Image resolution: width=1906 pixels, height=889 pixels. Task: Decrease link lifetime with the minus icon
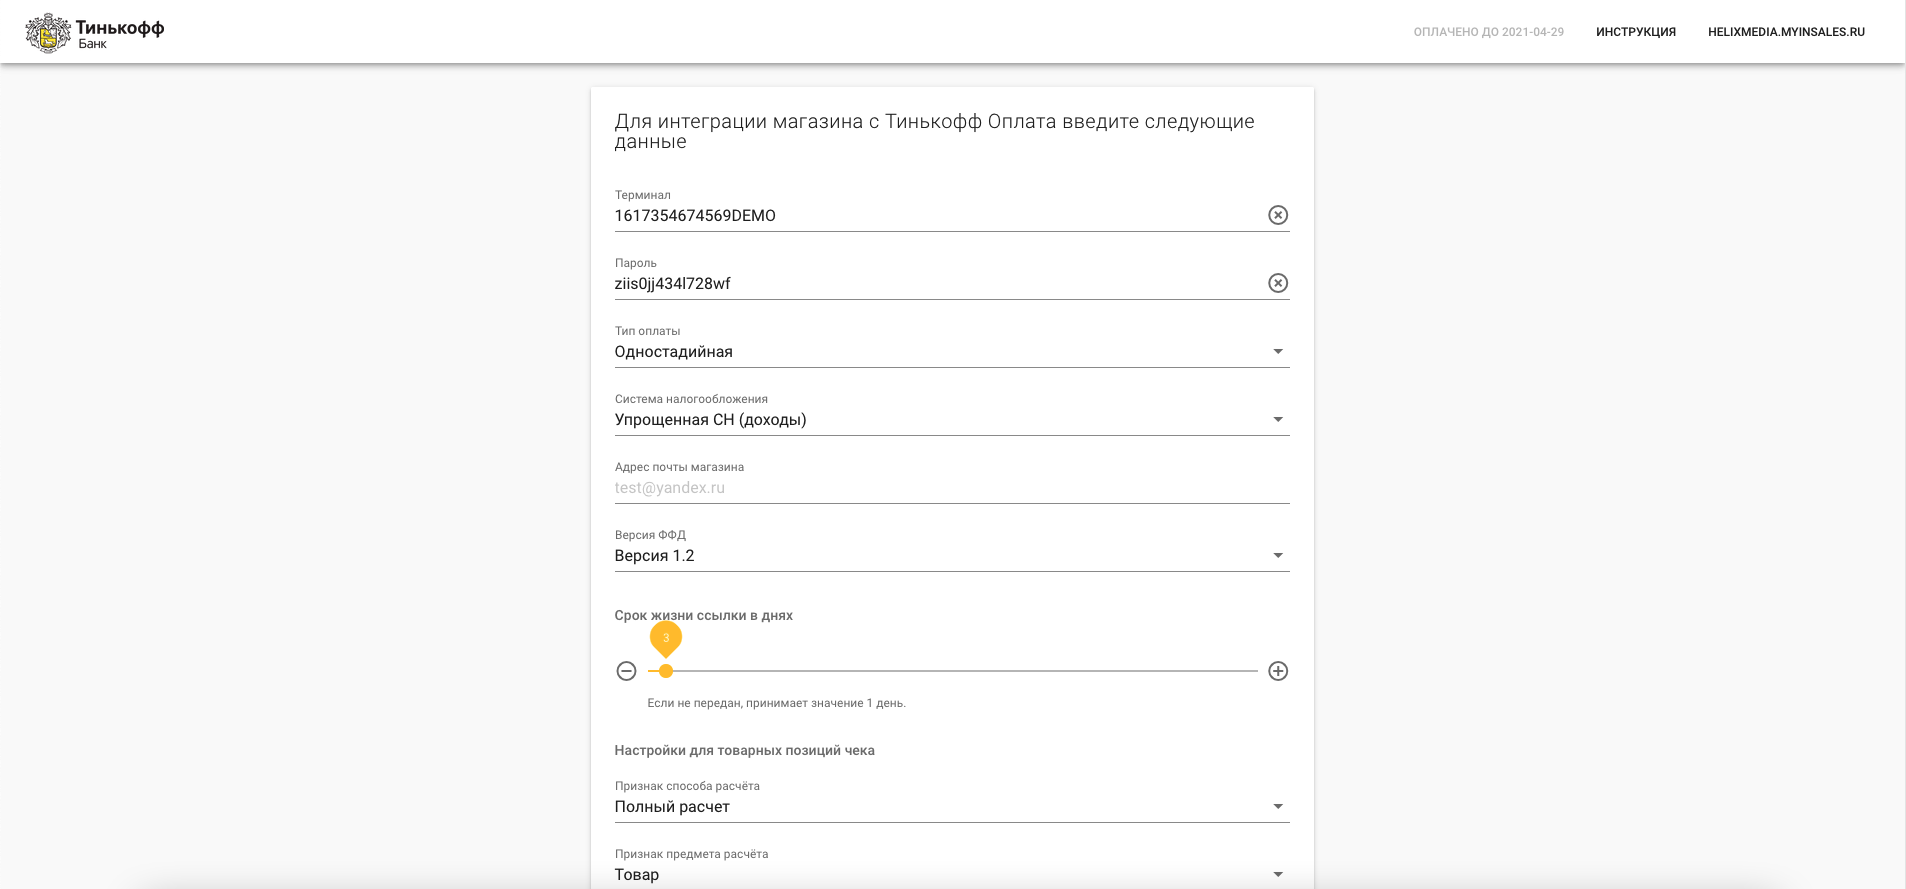[x=626, y=671]
